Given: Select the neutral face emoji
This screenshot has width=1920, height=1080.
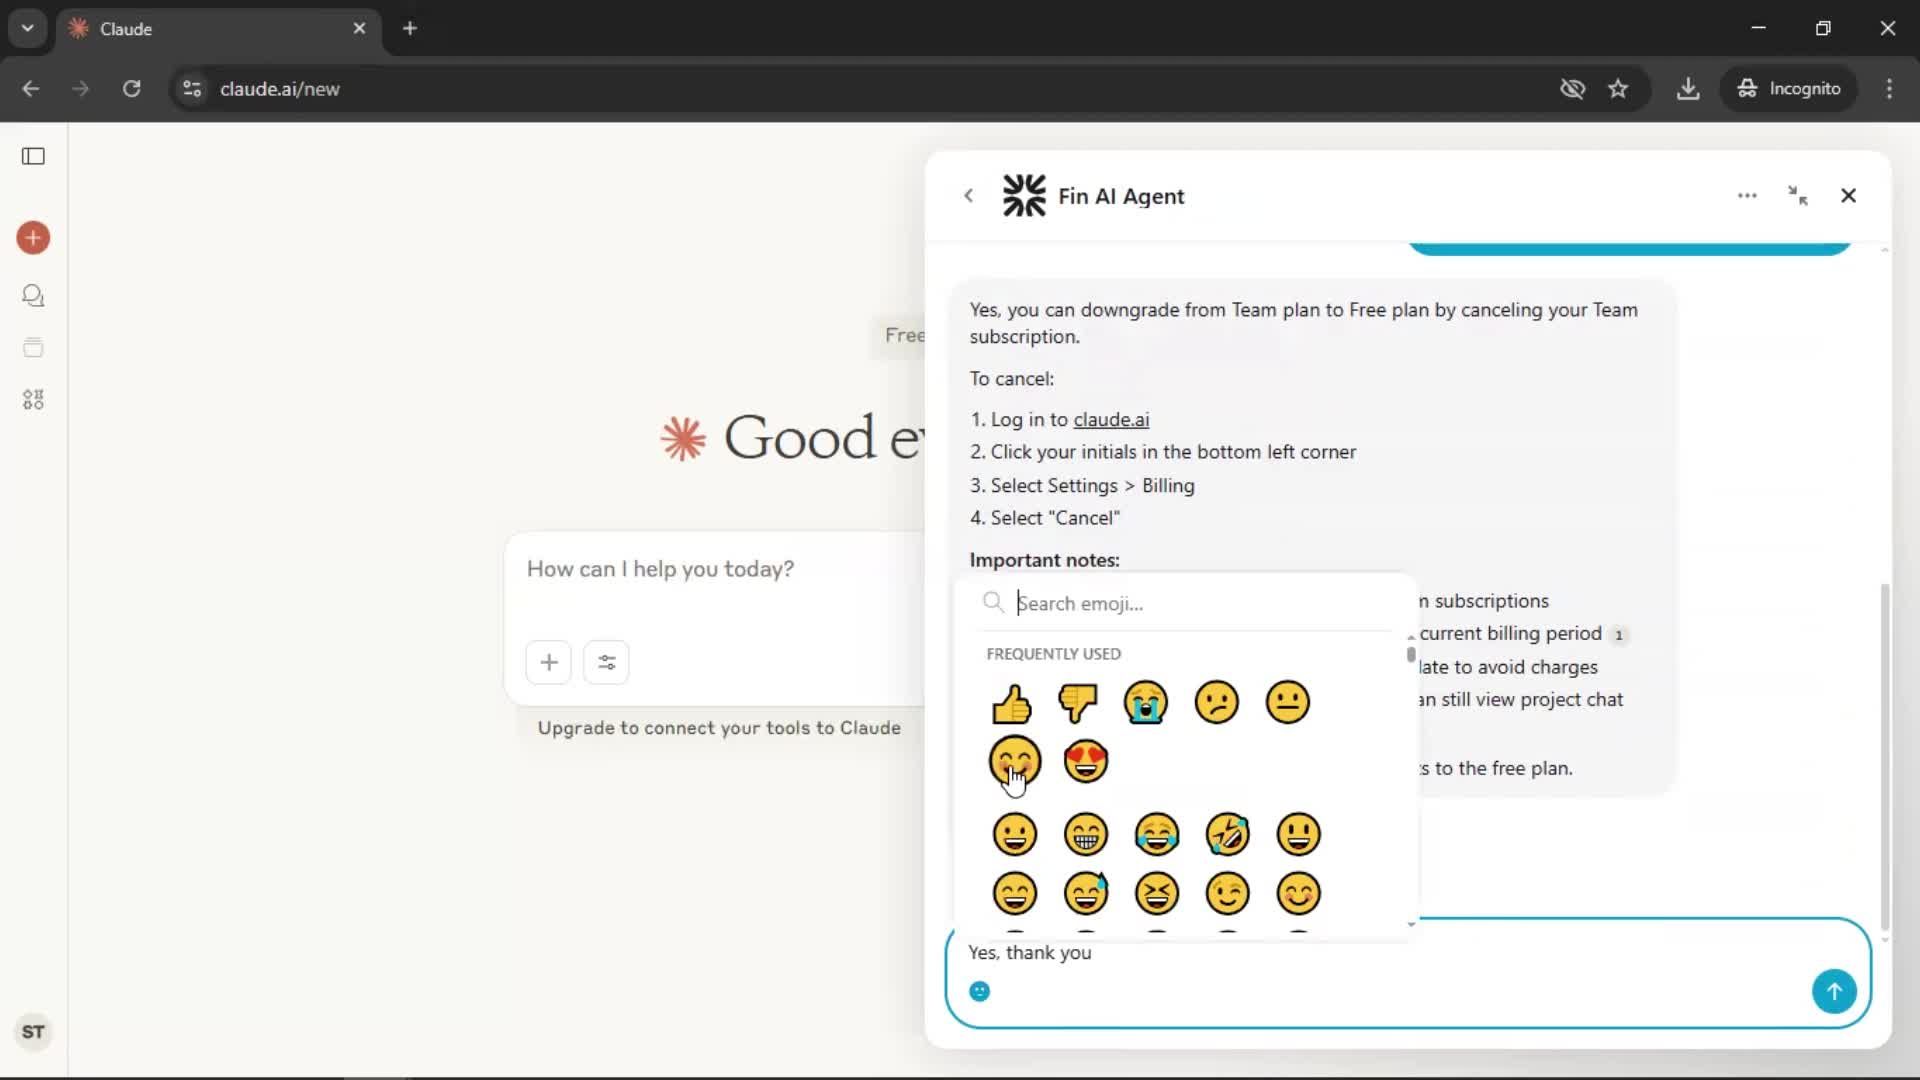Looking at the screenshot, I should click(x=1288, y=703).
